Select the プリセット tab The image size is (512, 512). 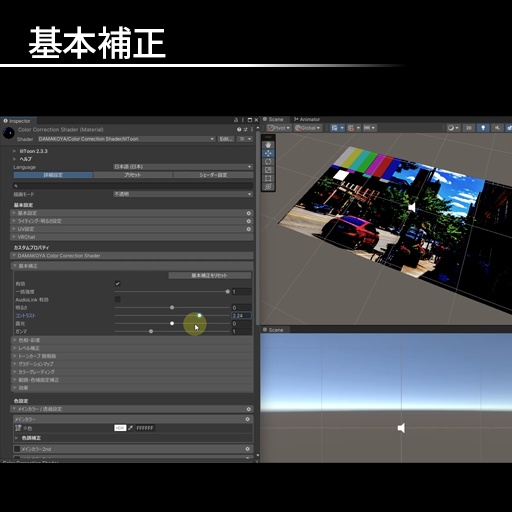click(133, 175)
